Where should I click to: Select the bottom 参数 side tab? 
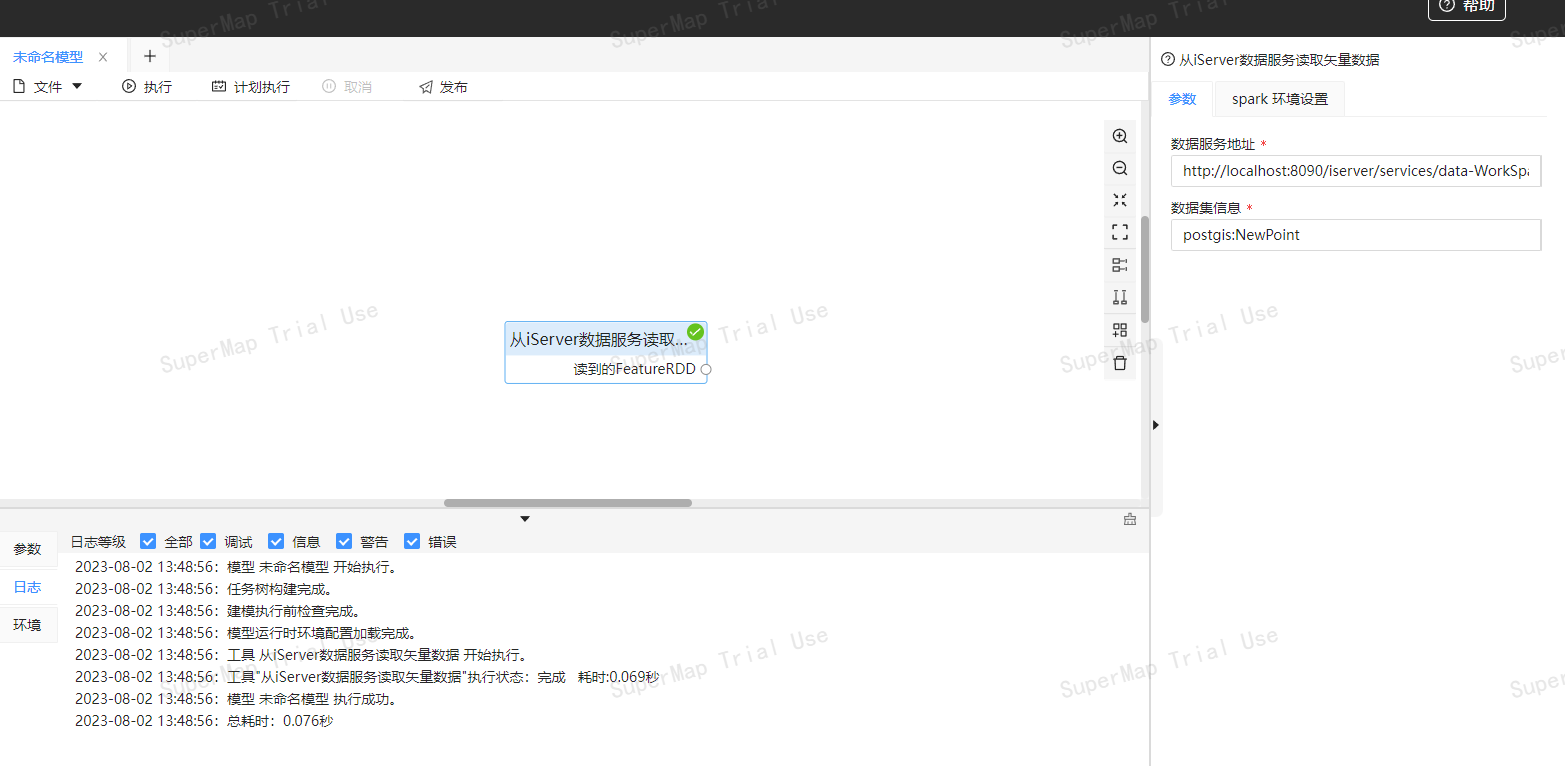pyautogui.click(x=28, y=549)
